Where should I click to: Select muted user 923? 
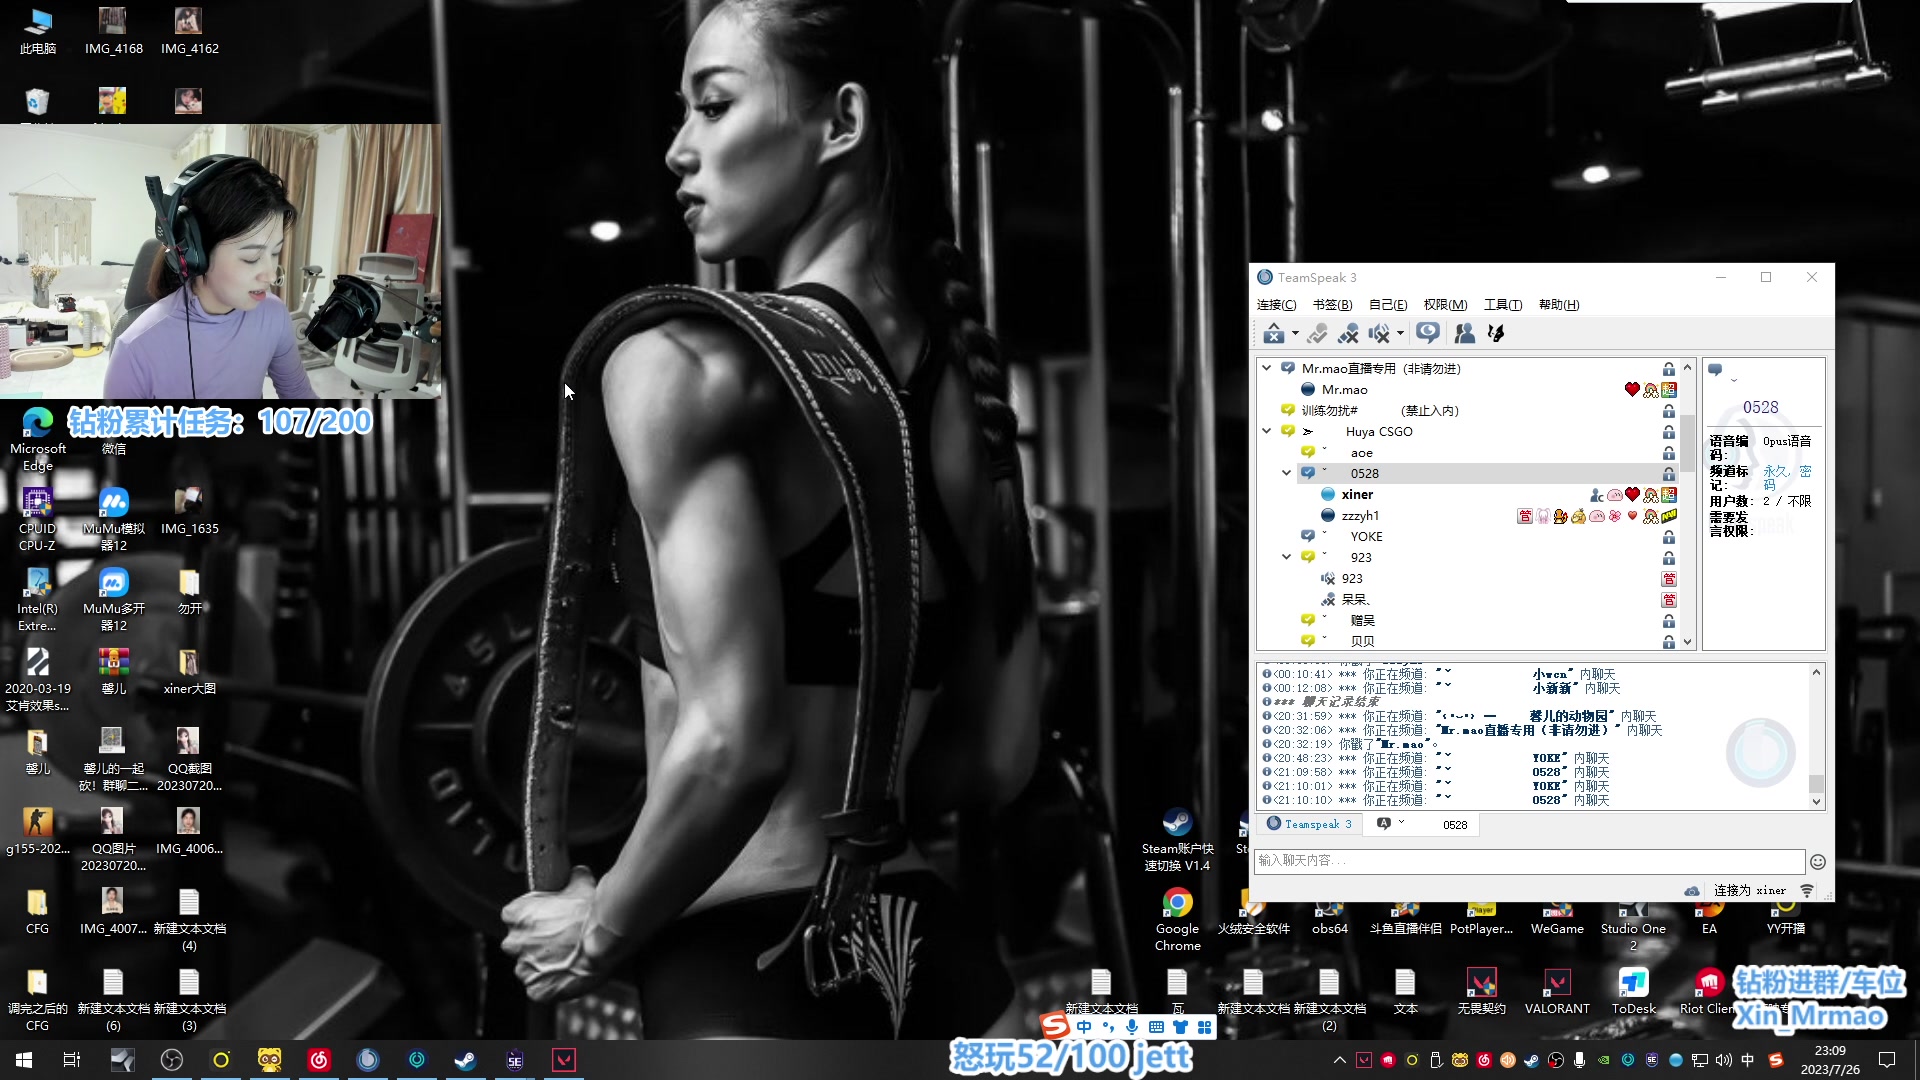point(1351,579)
